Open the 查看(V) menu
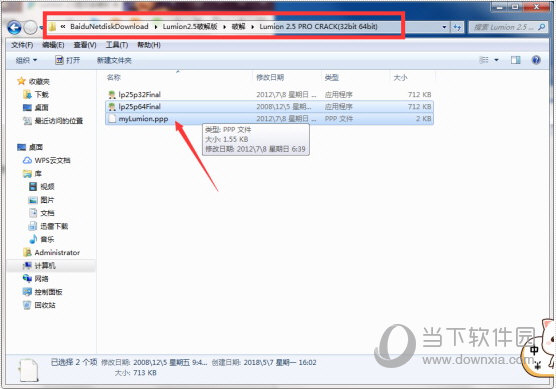Image resolution: width=556 pixels, height=389 pixels. pyautogui.click(x=85, y=45)
